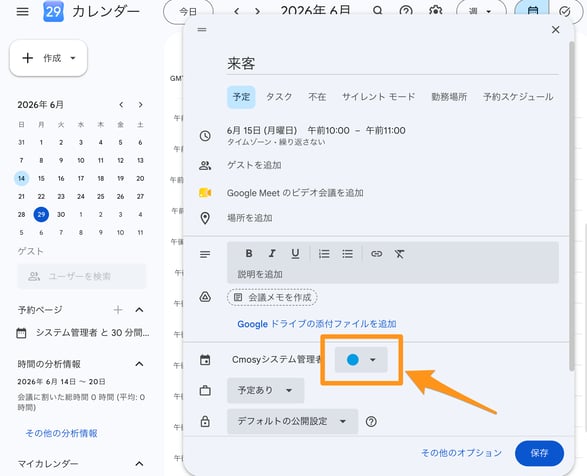Insert bulleted list in description
This screenshot has width=587, height=476.
[347, 254]
